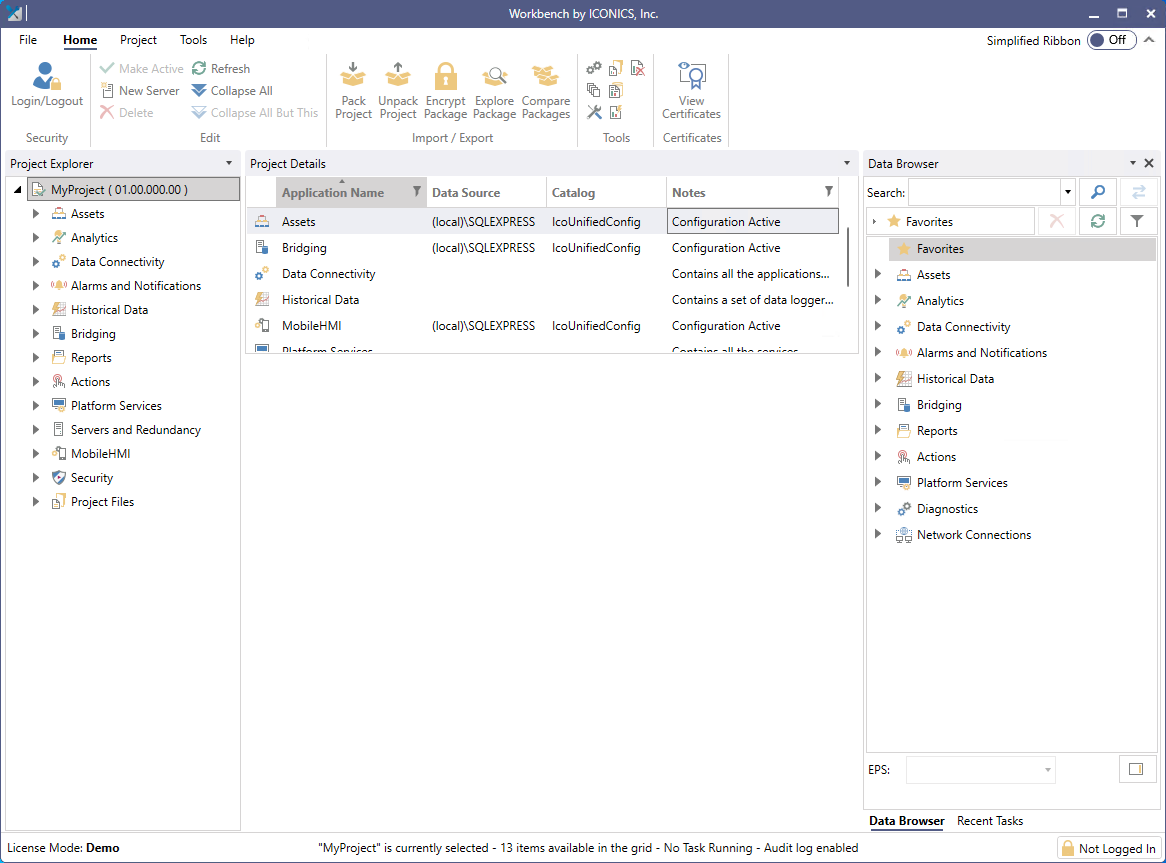Open the Help tab
Image resolution: width=1166 pixels, height=863 pixels.
[242, 40]
